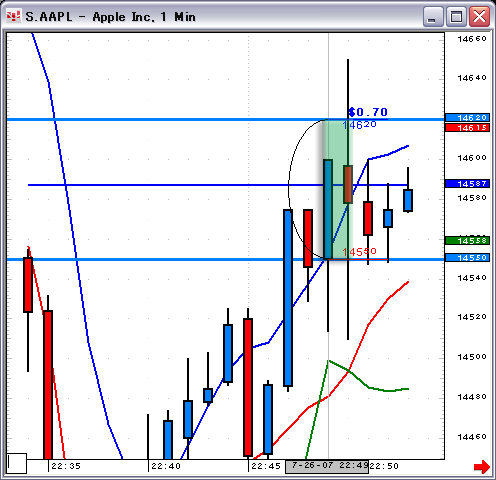
Task: Click the 22:35 time axis marker
Action: pos(66,466)
